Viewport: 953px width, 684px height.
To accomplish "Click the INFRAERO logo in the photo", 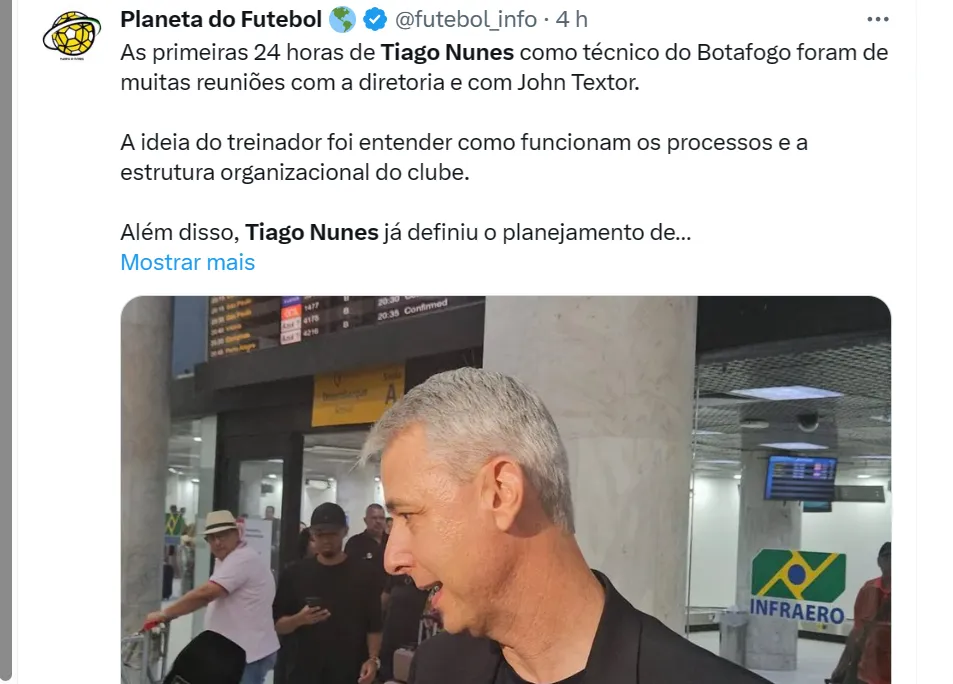I will (797, 587).
